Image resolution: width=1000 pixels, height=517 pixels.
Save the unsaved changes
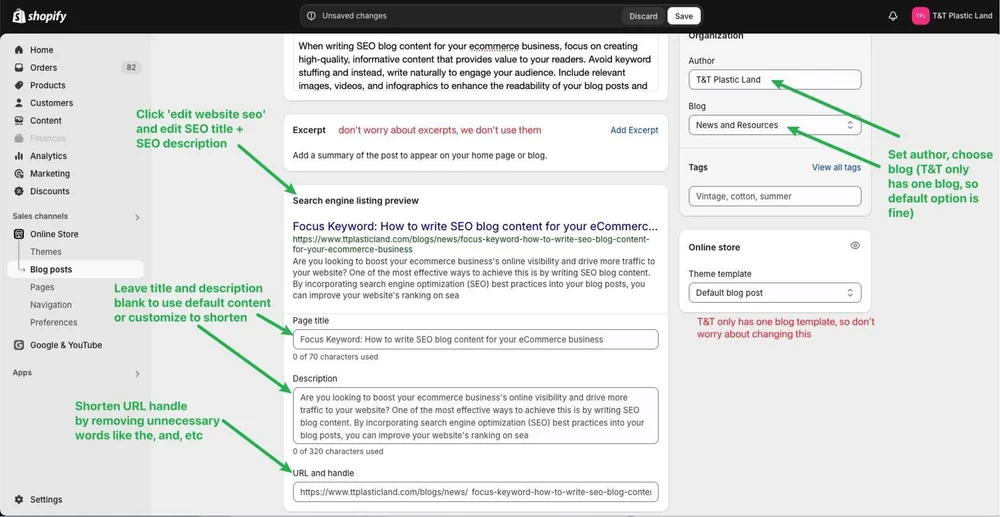coord(684,16)
